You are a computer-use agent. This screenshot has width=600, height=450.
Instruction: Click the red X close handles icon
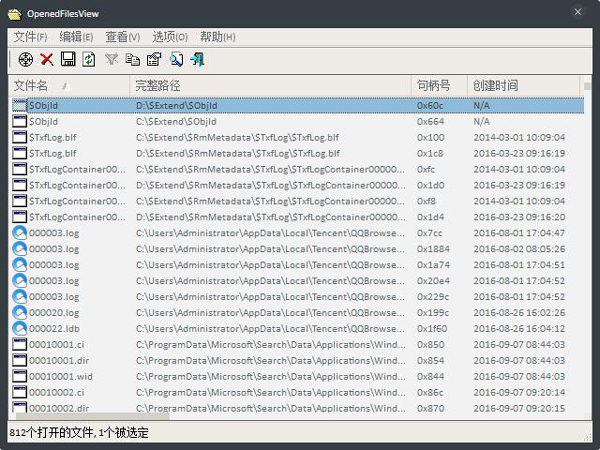tap(47, 59)
